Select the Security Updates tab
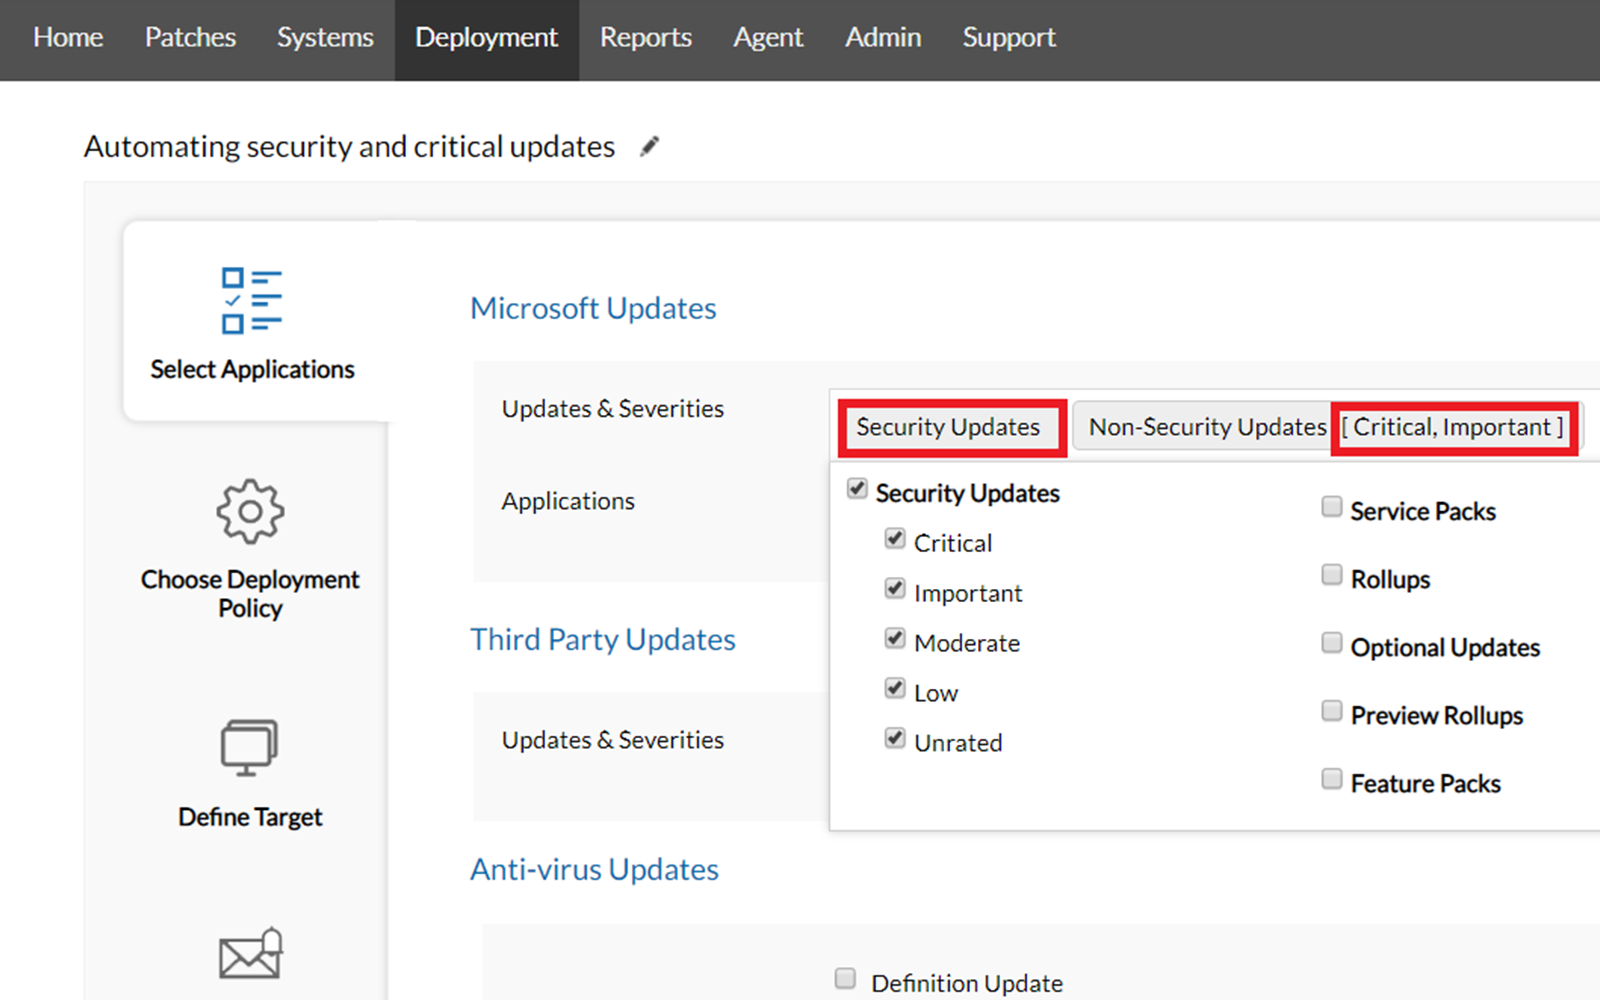 point(948,427)
